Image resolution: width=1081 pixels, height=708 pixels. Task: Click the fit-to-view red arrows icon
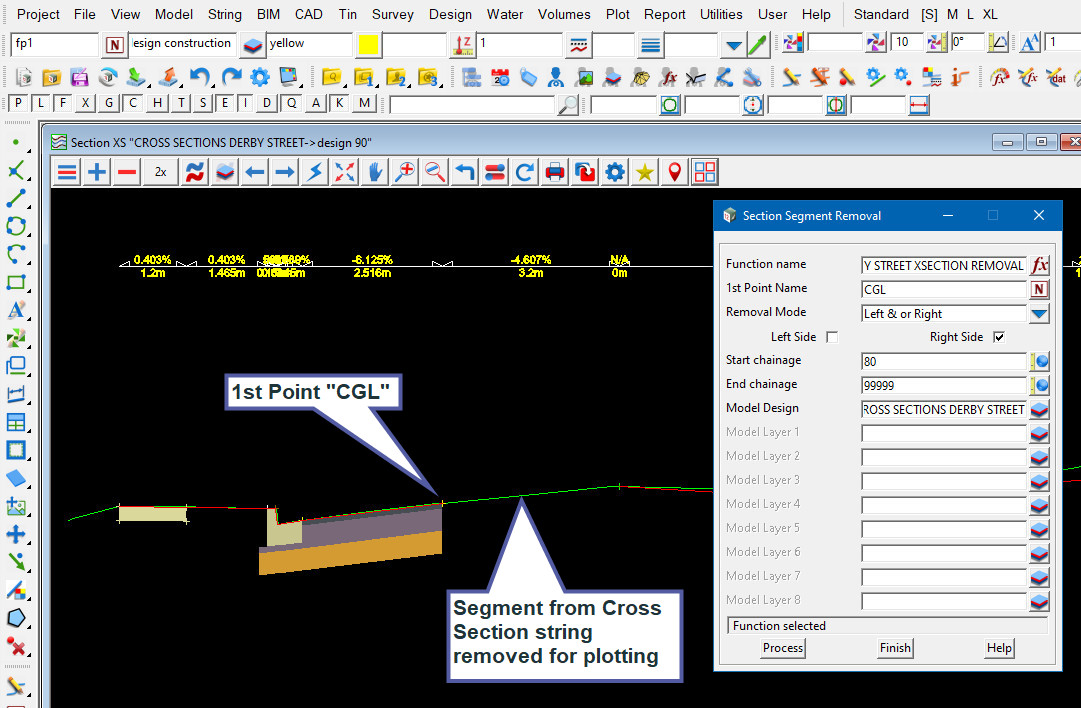pos(345,172)
